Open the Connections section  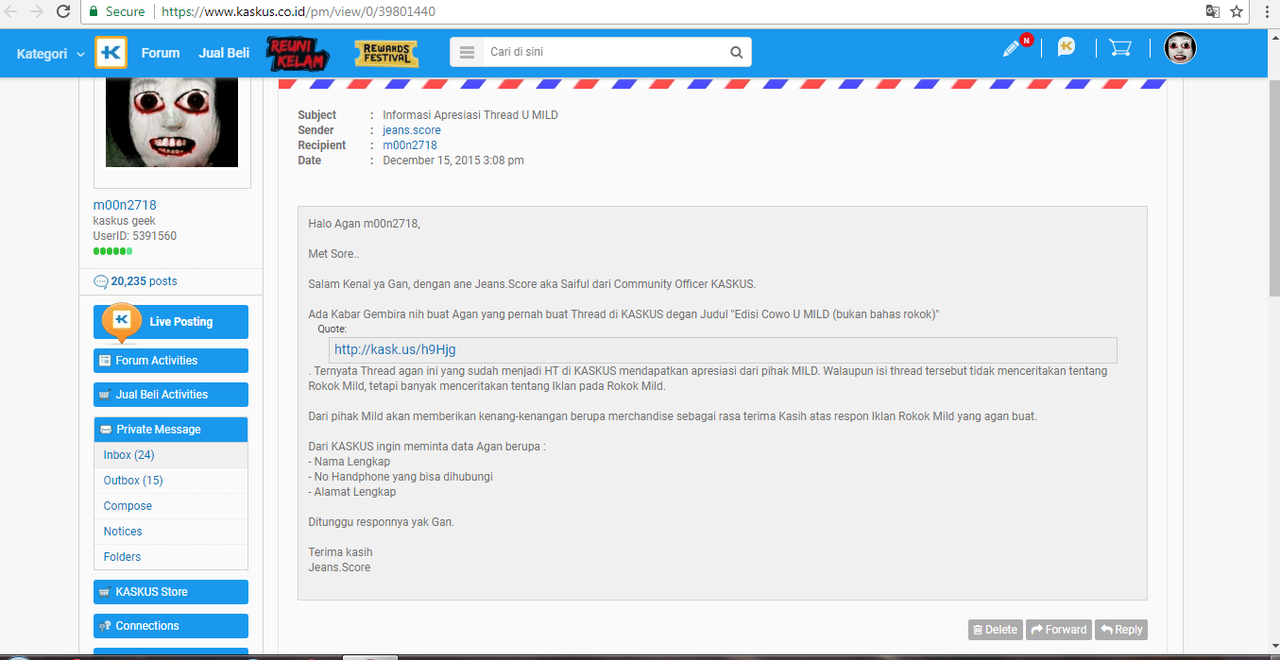(x=171, y=626)
